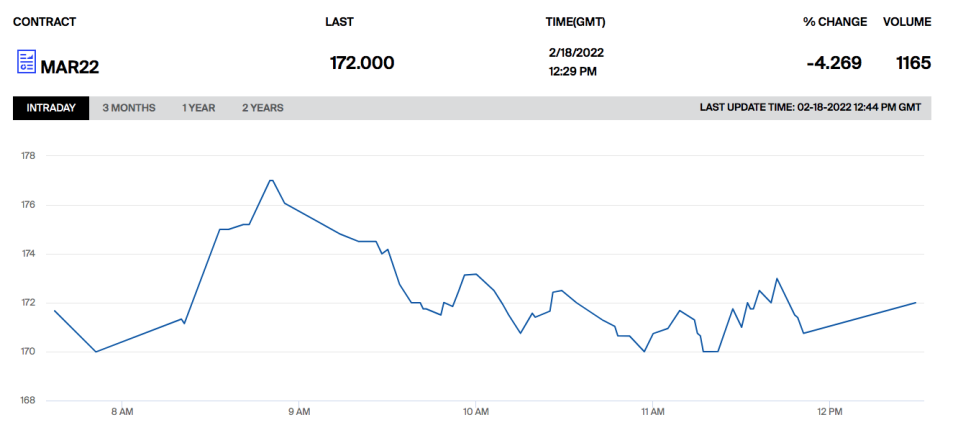Click the 178 y-axis label

(x=28, y=156)
